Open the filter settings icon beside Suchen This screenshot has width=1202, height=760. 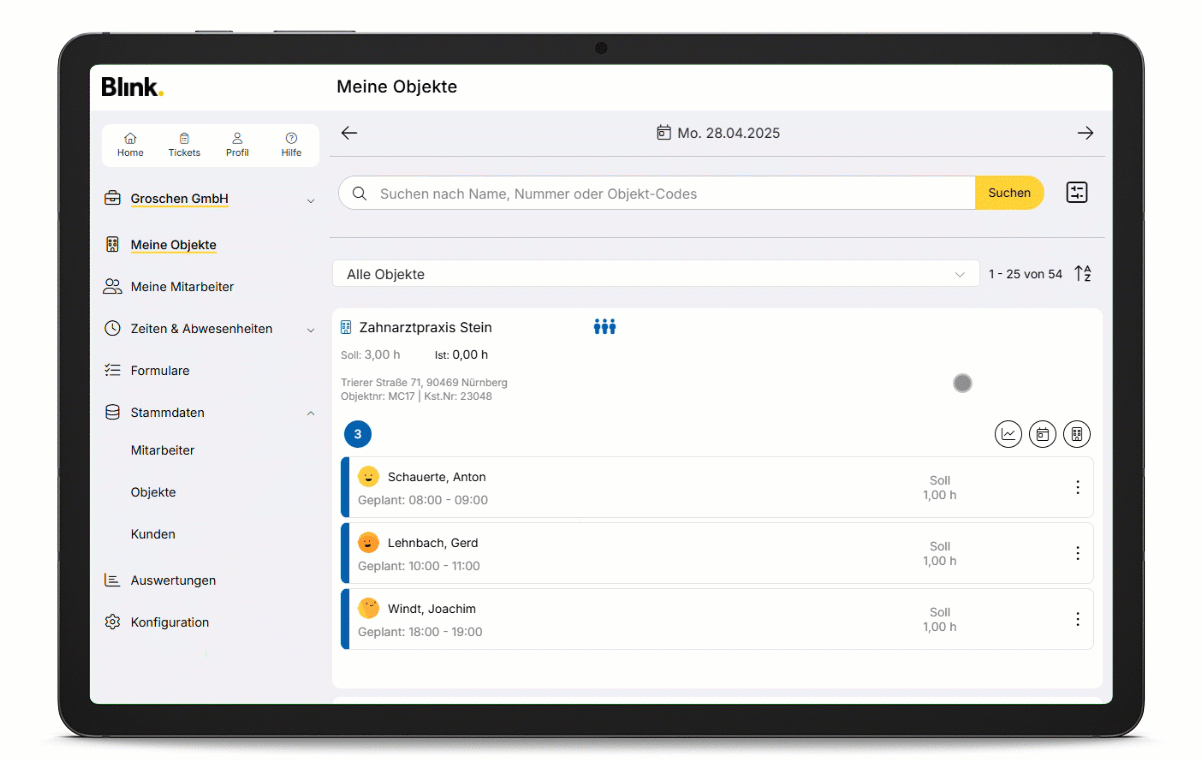point(1076,193)
